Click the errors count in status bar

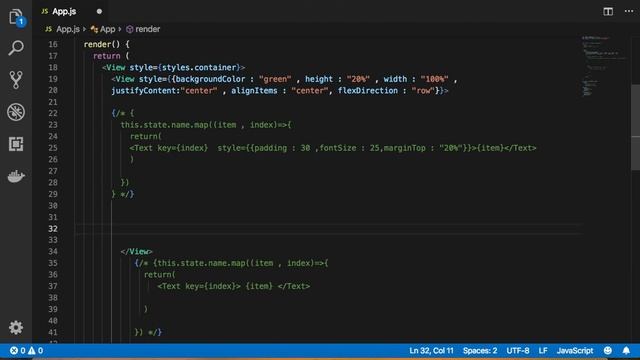coord(18,351)
